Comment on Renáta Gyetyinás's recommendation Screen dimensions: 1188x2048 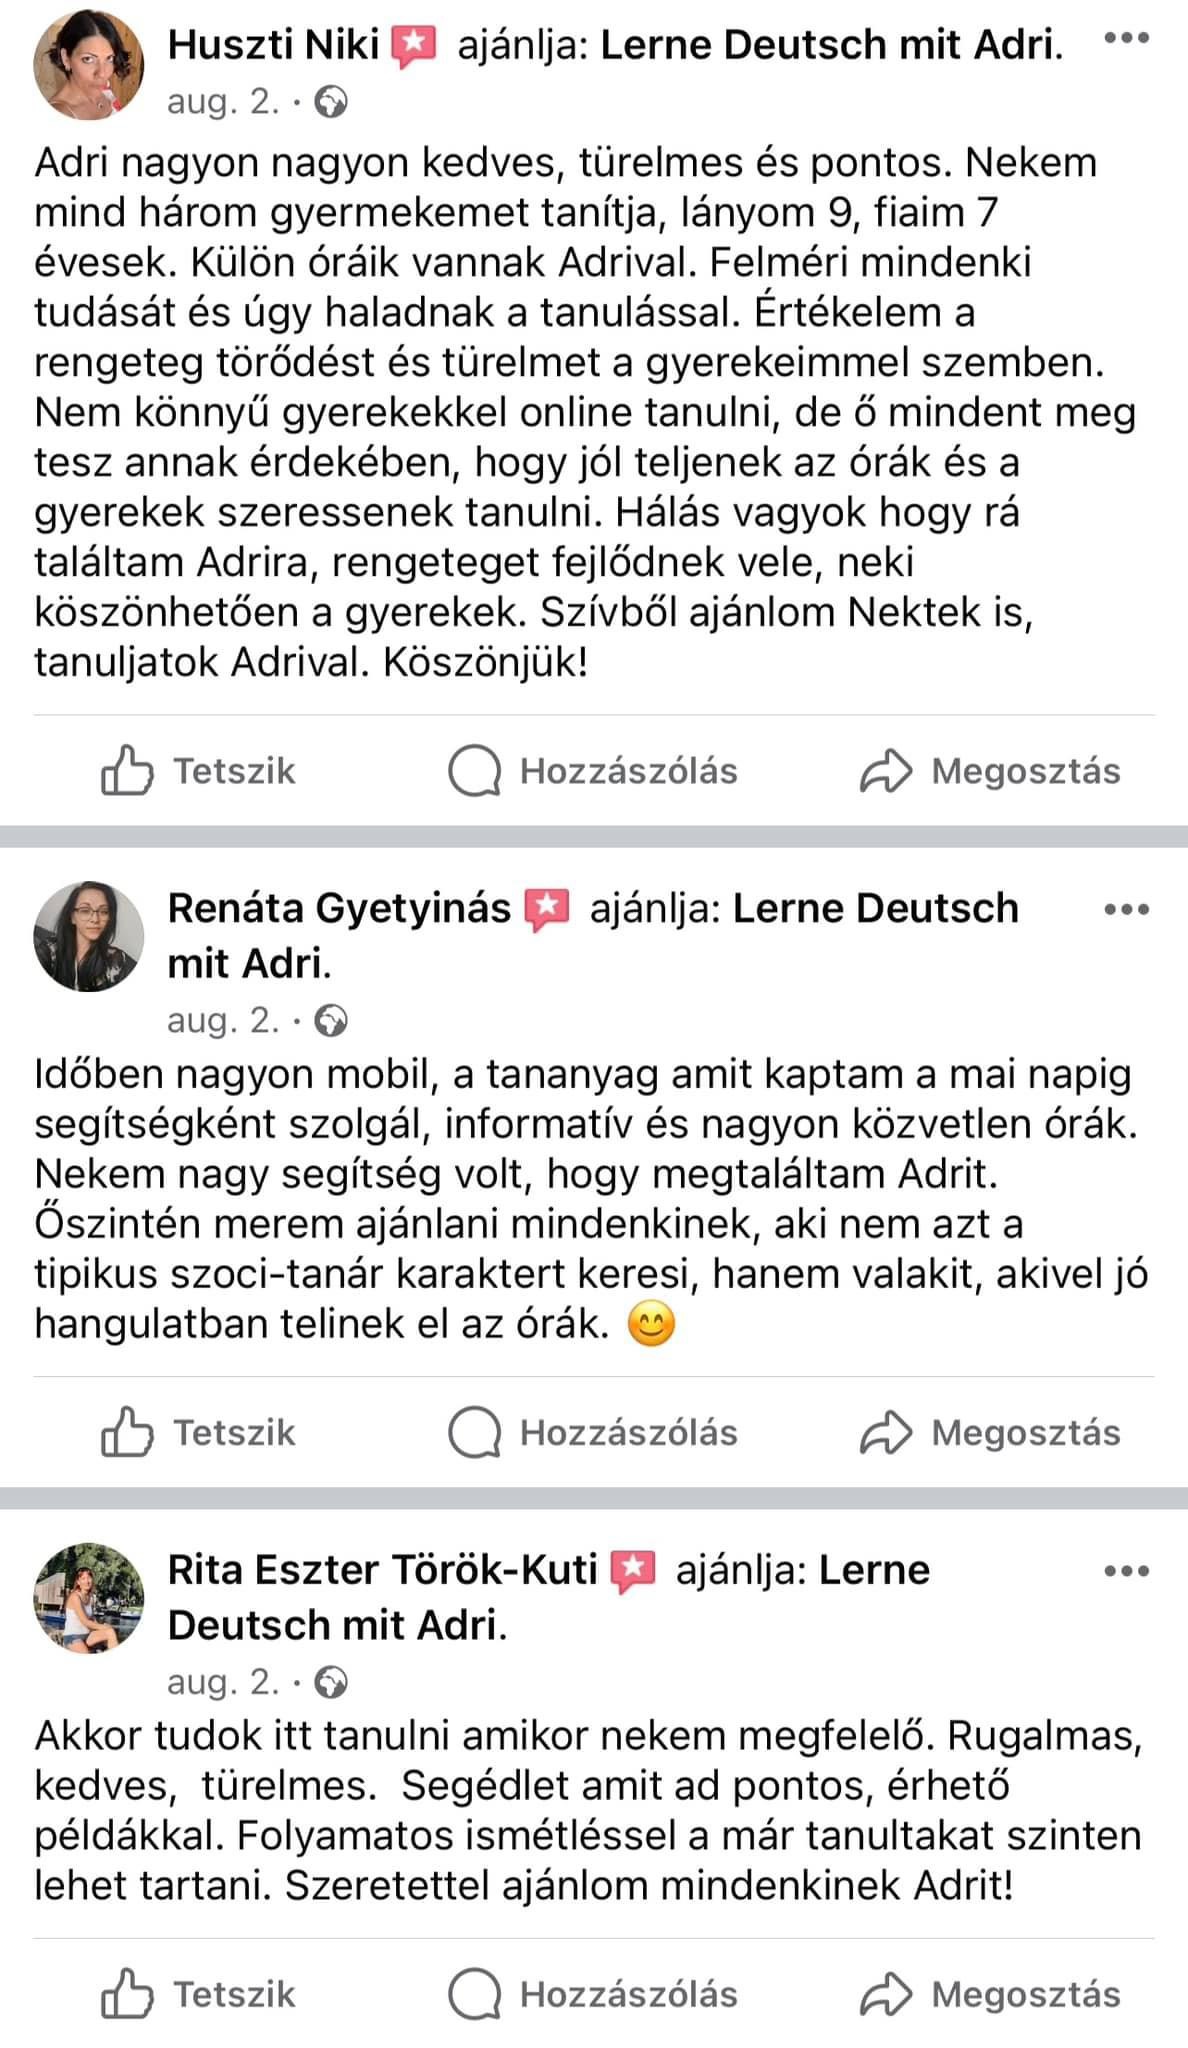click(592, 1433)
